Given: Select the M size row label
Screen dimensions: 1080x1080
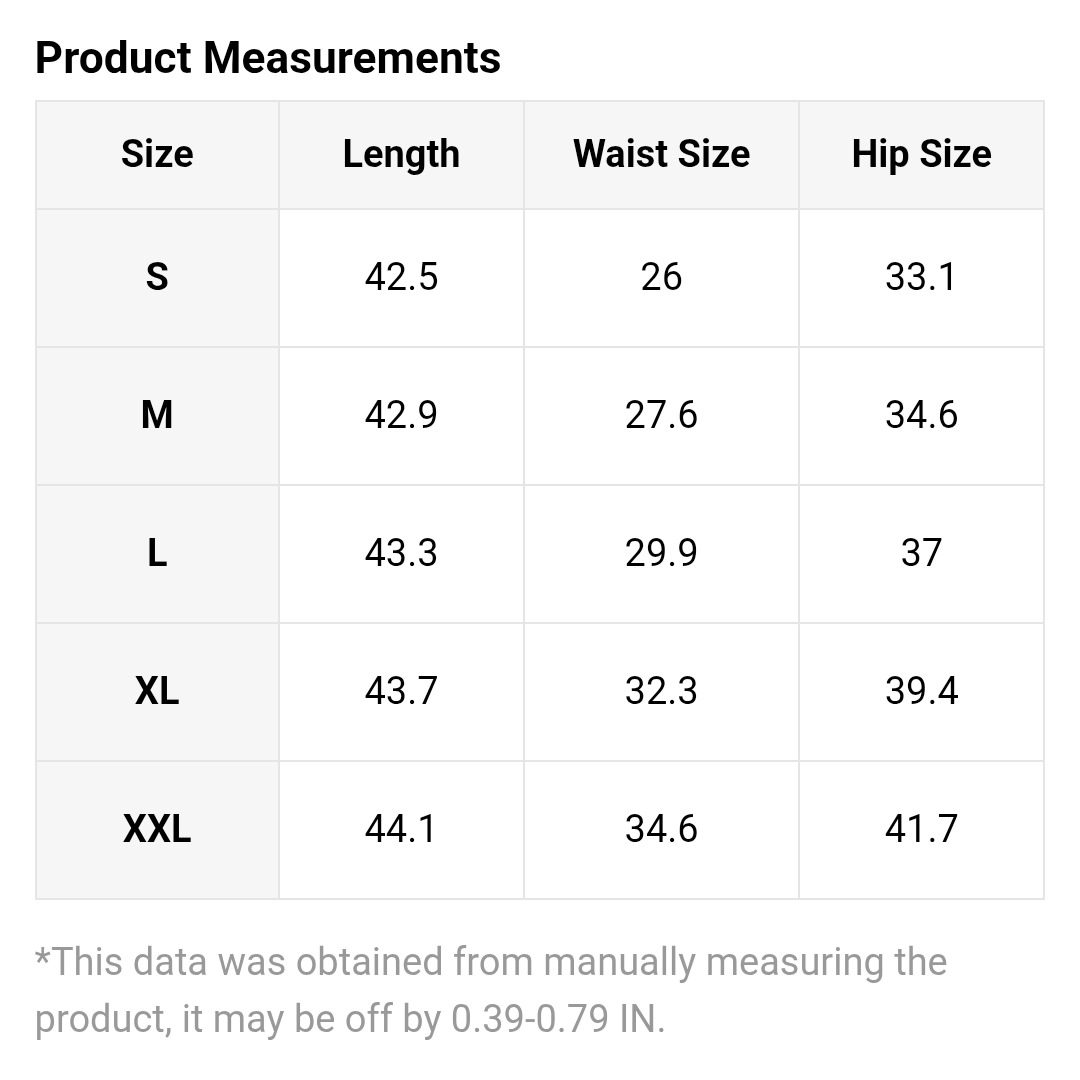Looking at the screenshot, I should pos(157,415).
